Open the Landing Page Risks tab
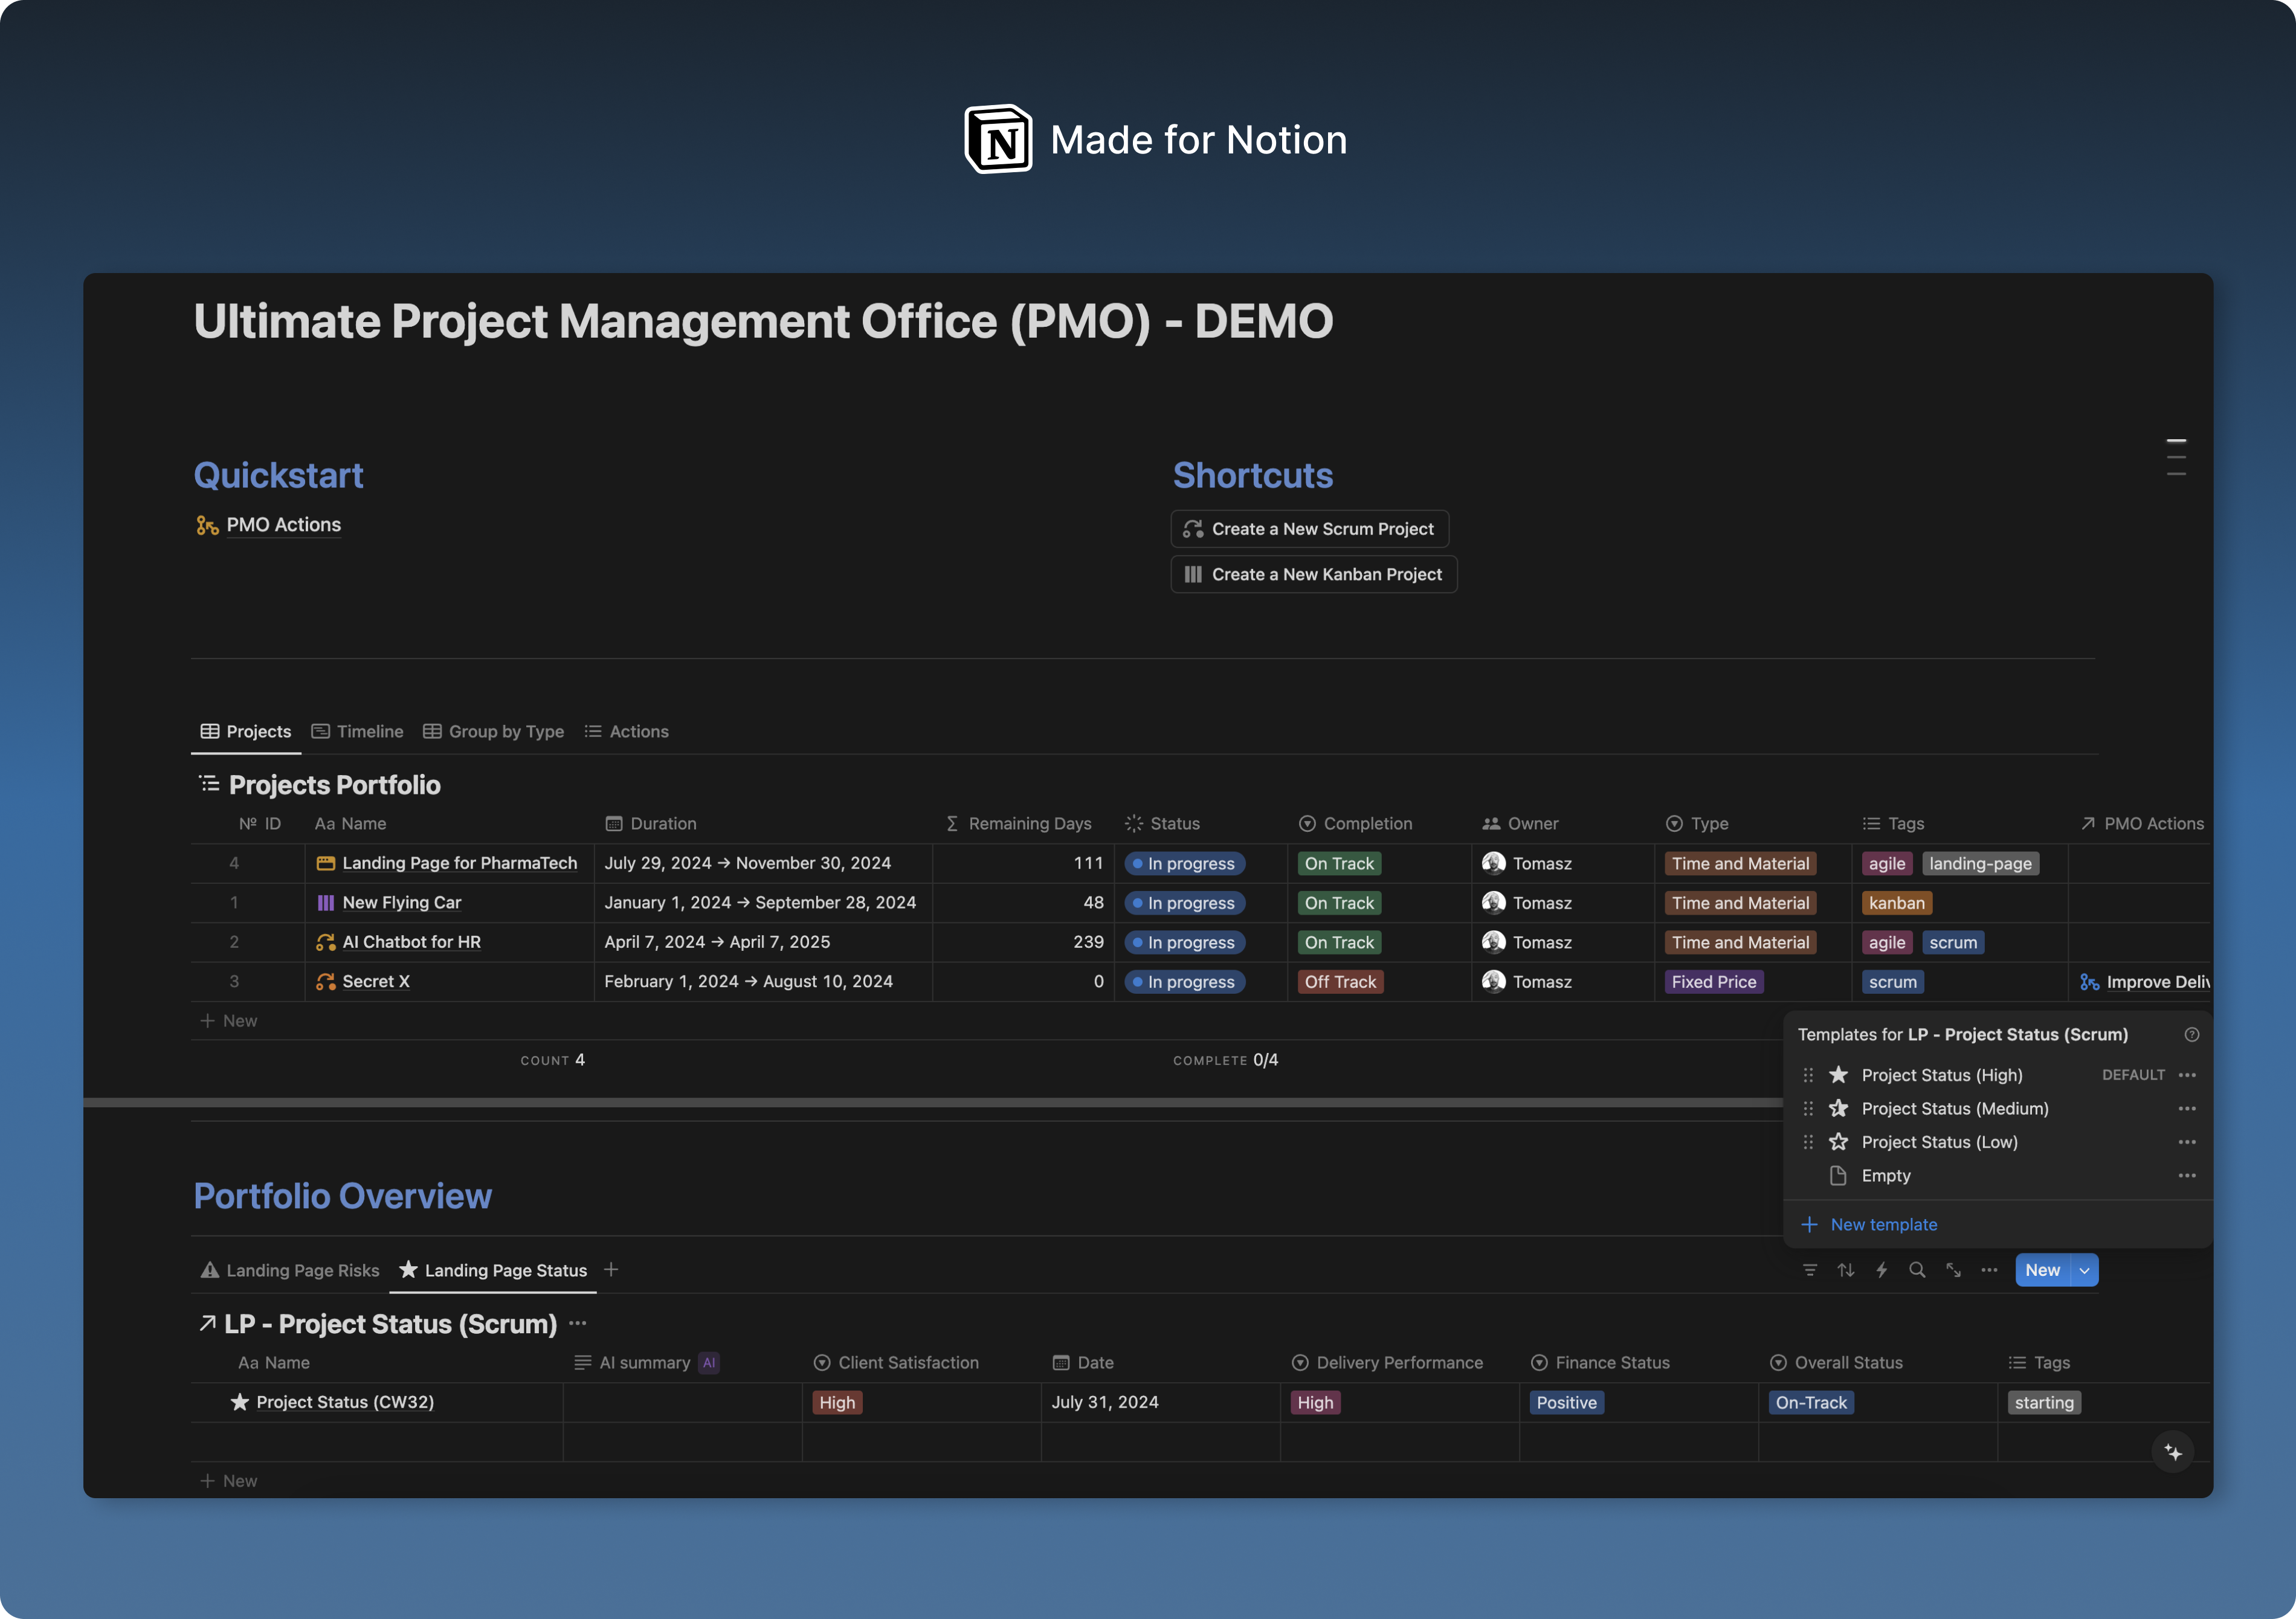 click(290, 1270)
